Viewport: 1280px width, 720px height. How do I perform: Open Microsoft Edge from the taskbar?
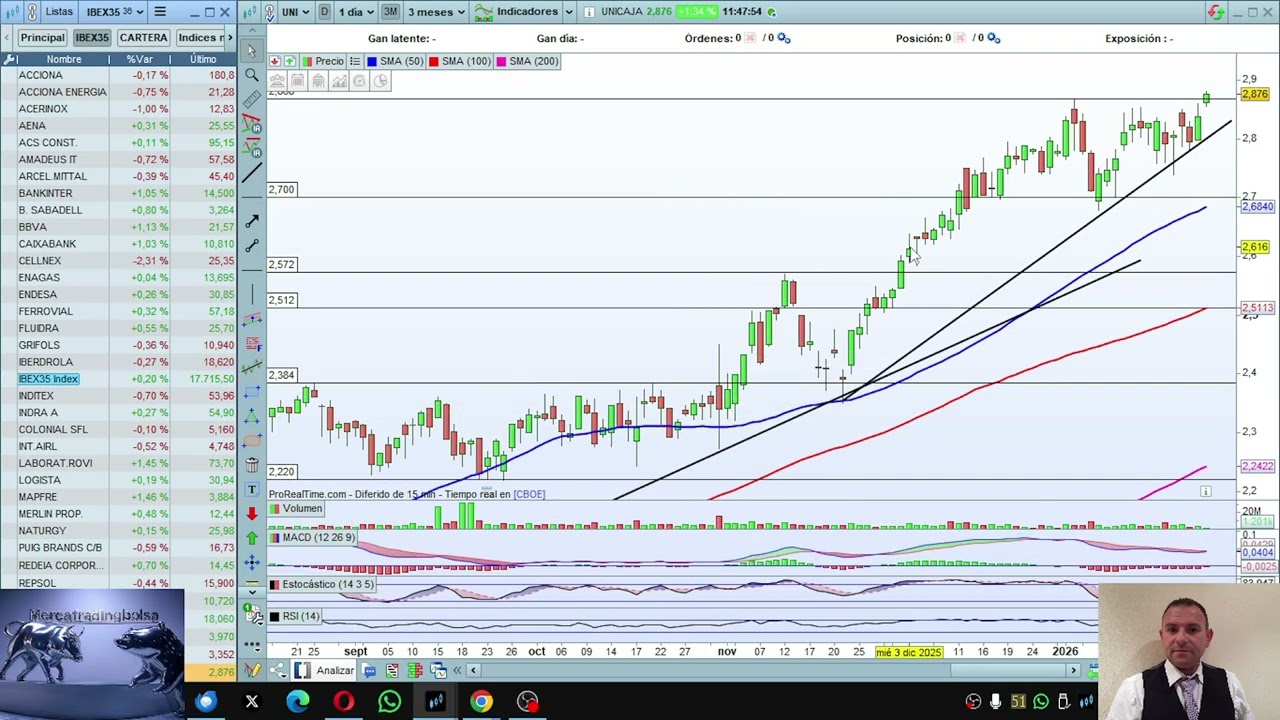(x=297, y=702)
